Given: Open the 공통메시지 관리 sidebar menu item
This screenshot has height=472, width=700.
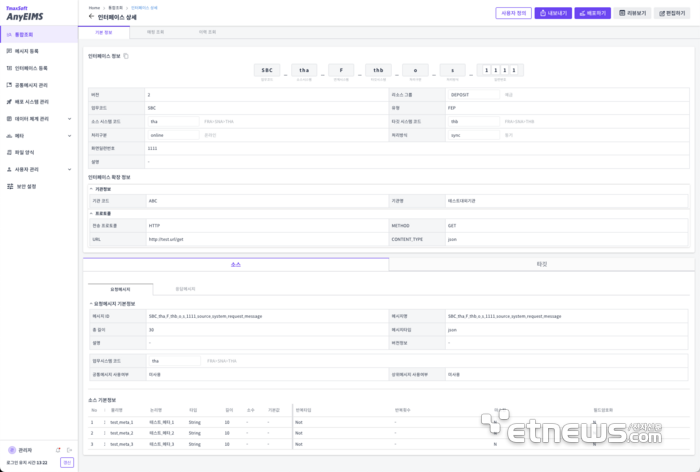Looking at the screenshot, I should pos(39,85).
